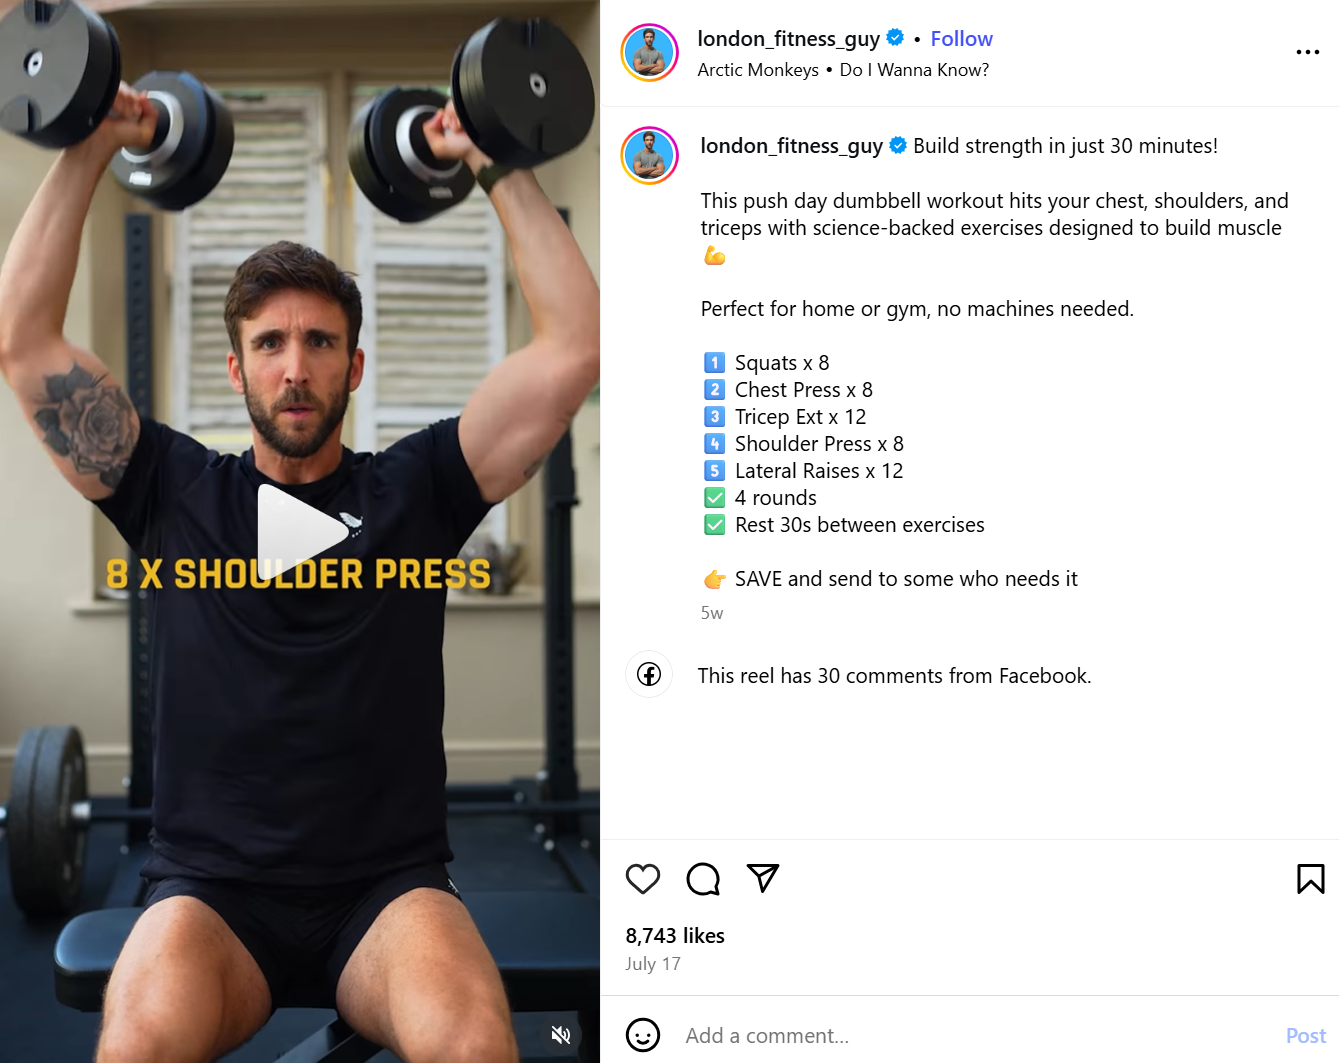The height and width of the screenshot is (1063, 1339).
Task: Click the verified badge in post header
Action: pyautogui.click(x=895, y=38)
